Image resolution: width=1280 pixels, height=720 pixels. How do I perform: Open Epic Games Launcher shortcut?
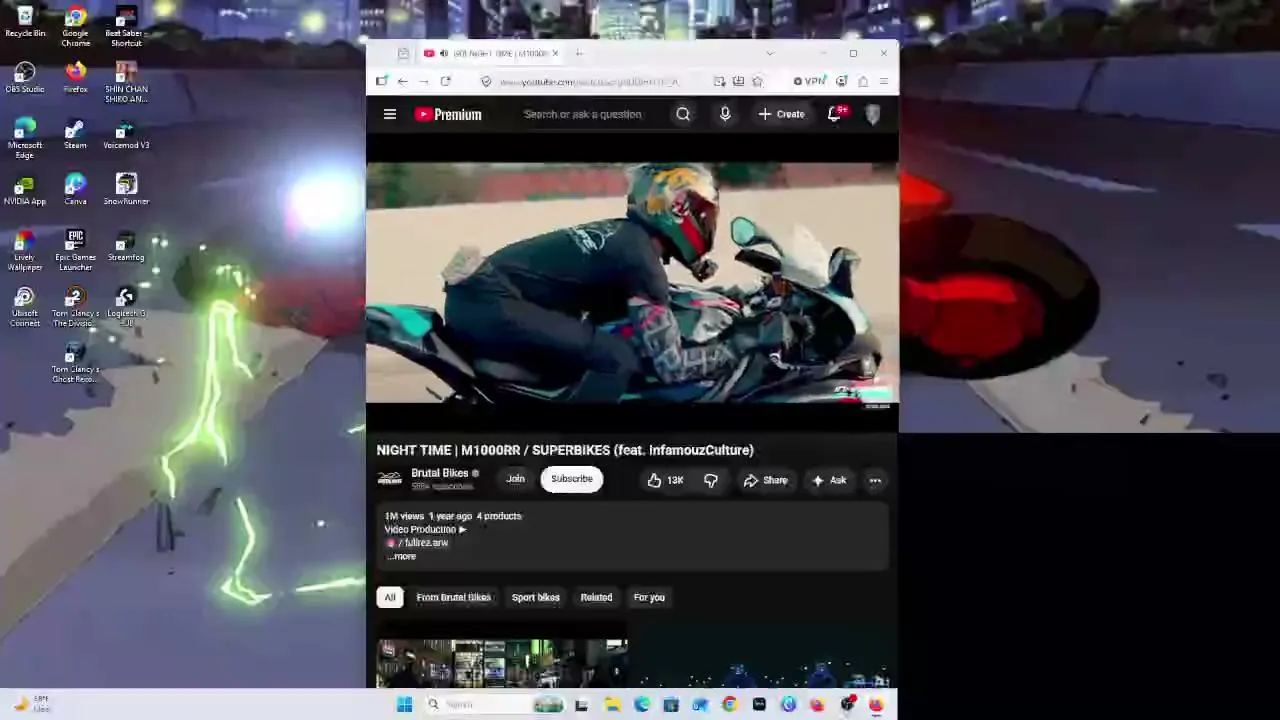click(x=75, y=251)
